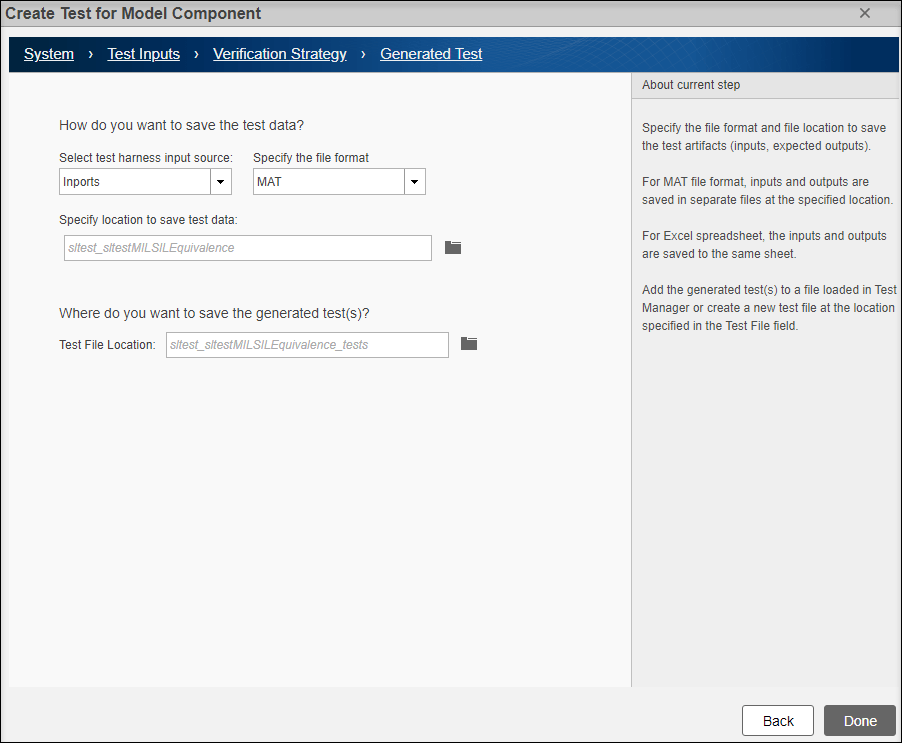Open the Verification Strategy step
Image resolution: width=902 pixels, height=743 pixels.
tap(279, 54)
